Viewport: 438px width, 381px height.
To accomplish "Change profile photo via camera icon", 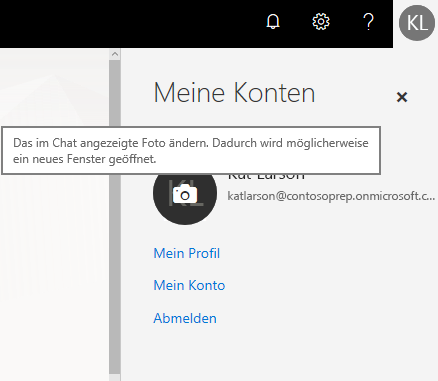I will (185, 193).
